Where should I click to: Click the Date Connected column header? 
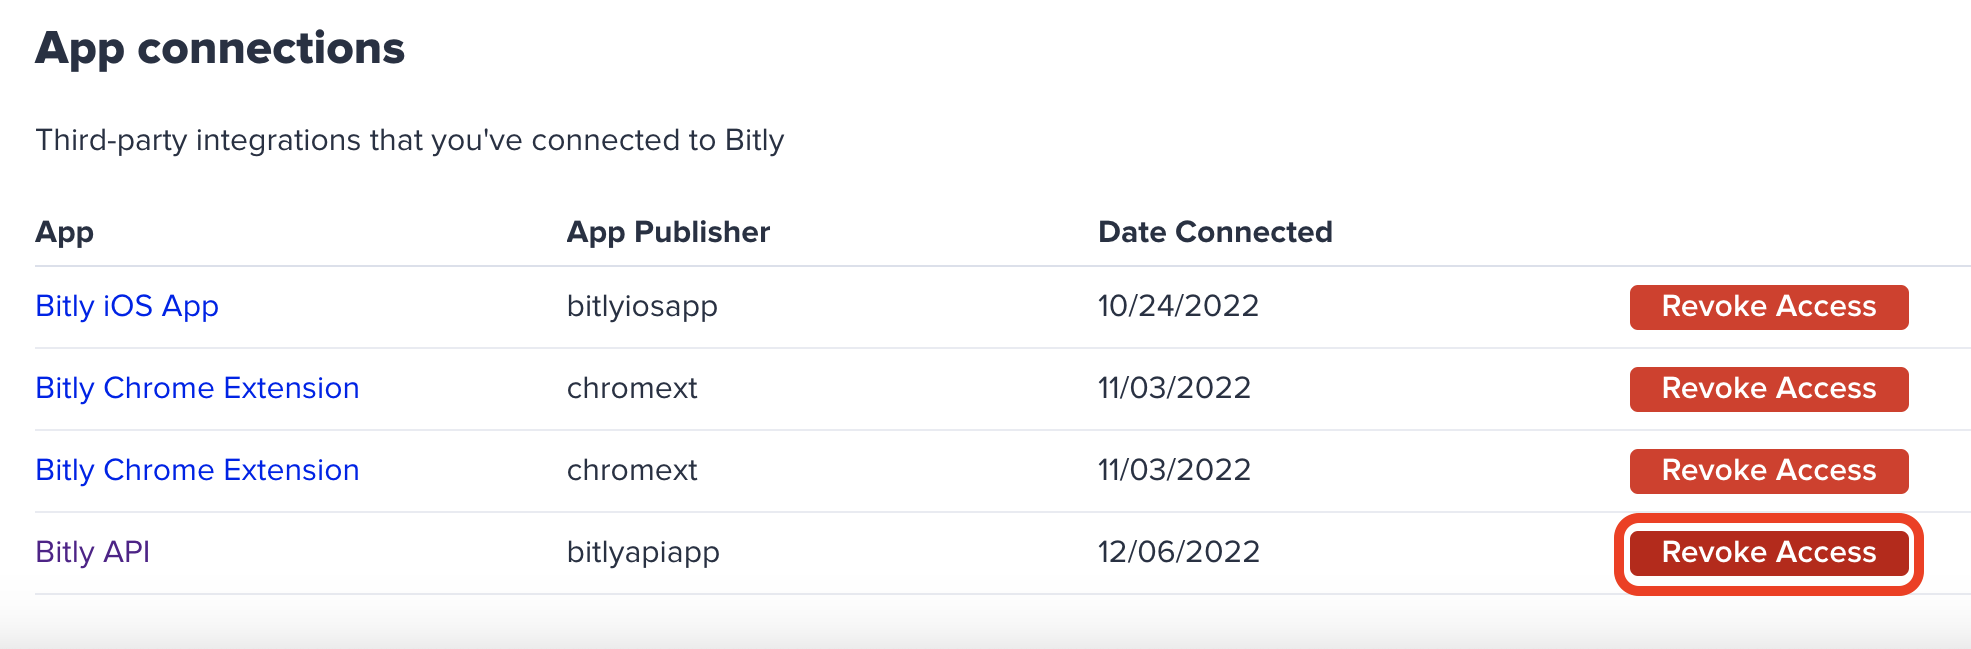tap(1215, 232)
